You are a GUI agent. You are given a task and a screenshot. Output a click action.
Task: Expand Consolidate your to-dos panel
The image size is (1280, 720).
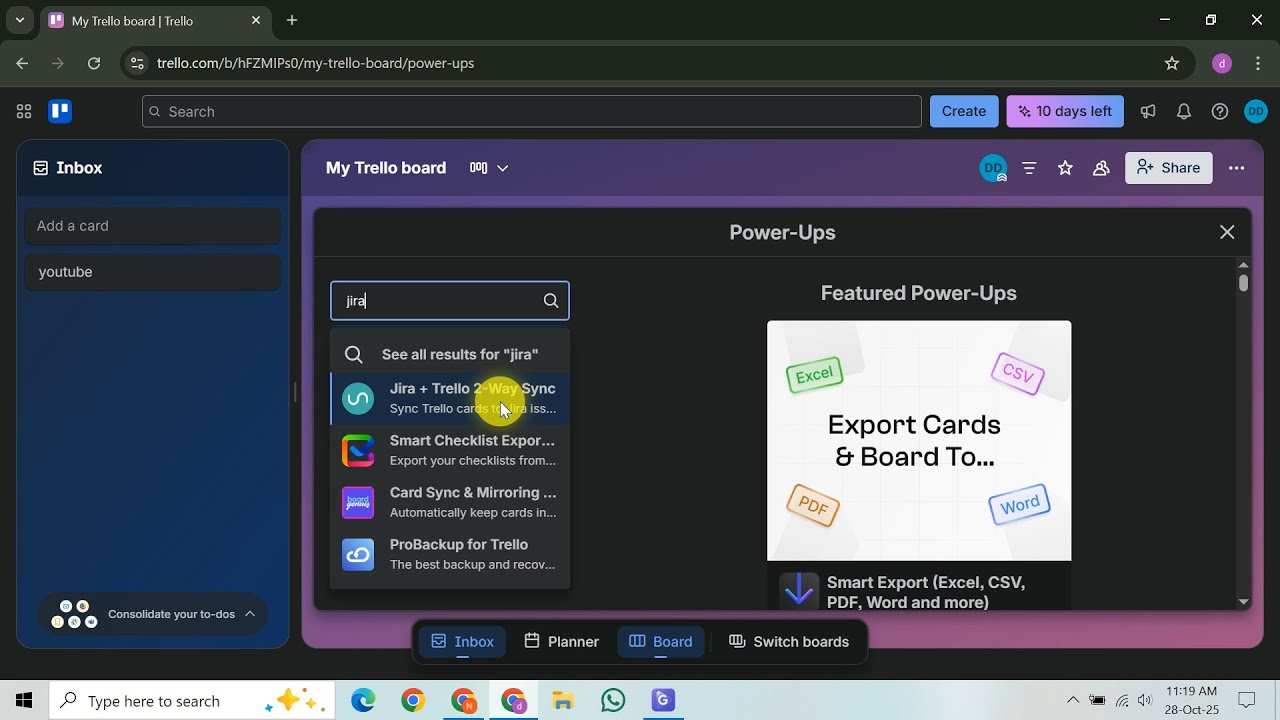point(153,614)
